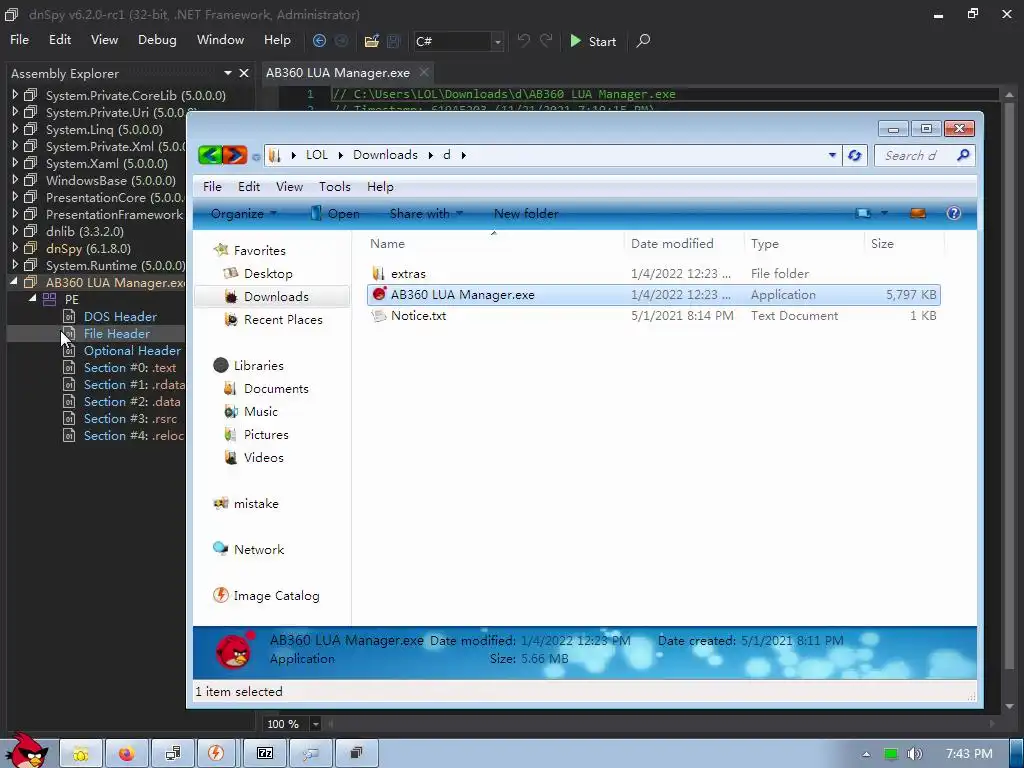This screenshot has width=1024, height=768.
Task: Open the 100 % zoom dropdown
Action: (315, 724)
